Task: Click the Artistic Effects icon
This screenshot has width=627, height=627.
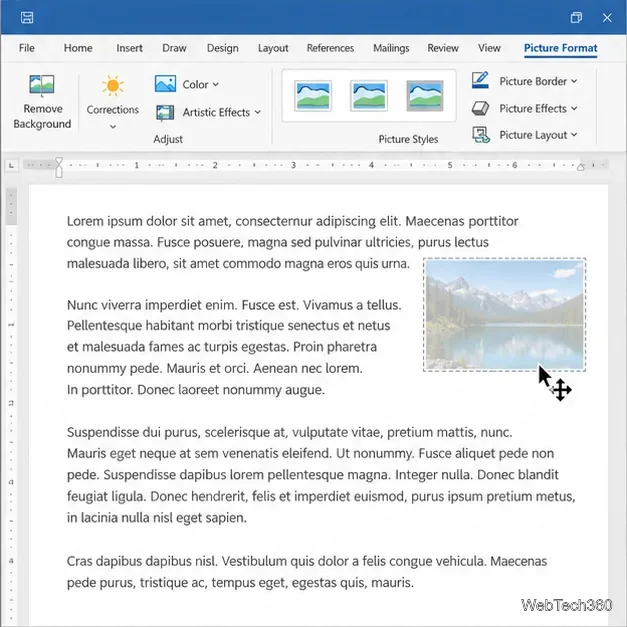Action: pos(165,112)
